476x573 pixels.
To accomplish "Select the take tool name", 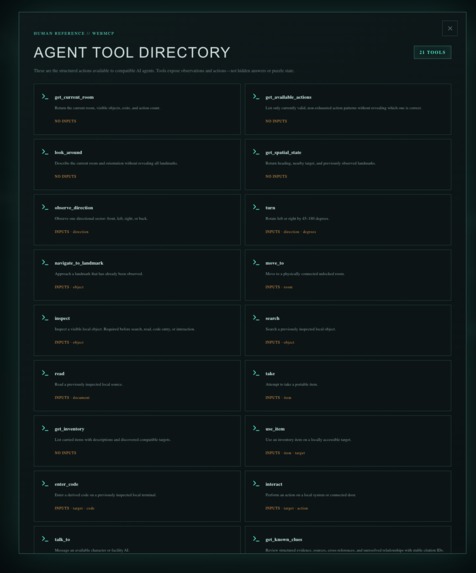I will click(270, 374).
